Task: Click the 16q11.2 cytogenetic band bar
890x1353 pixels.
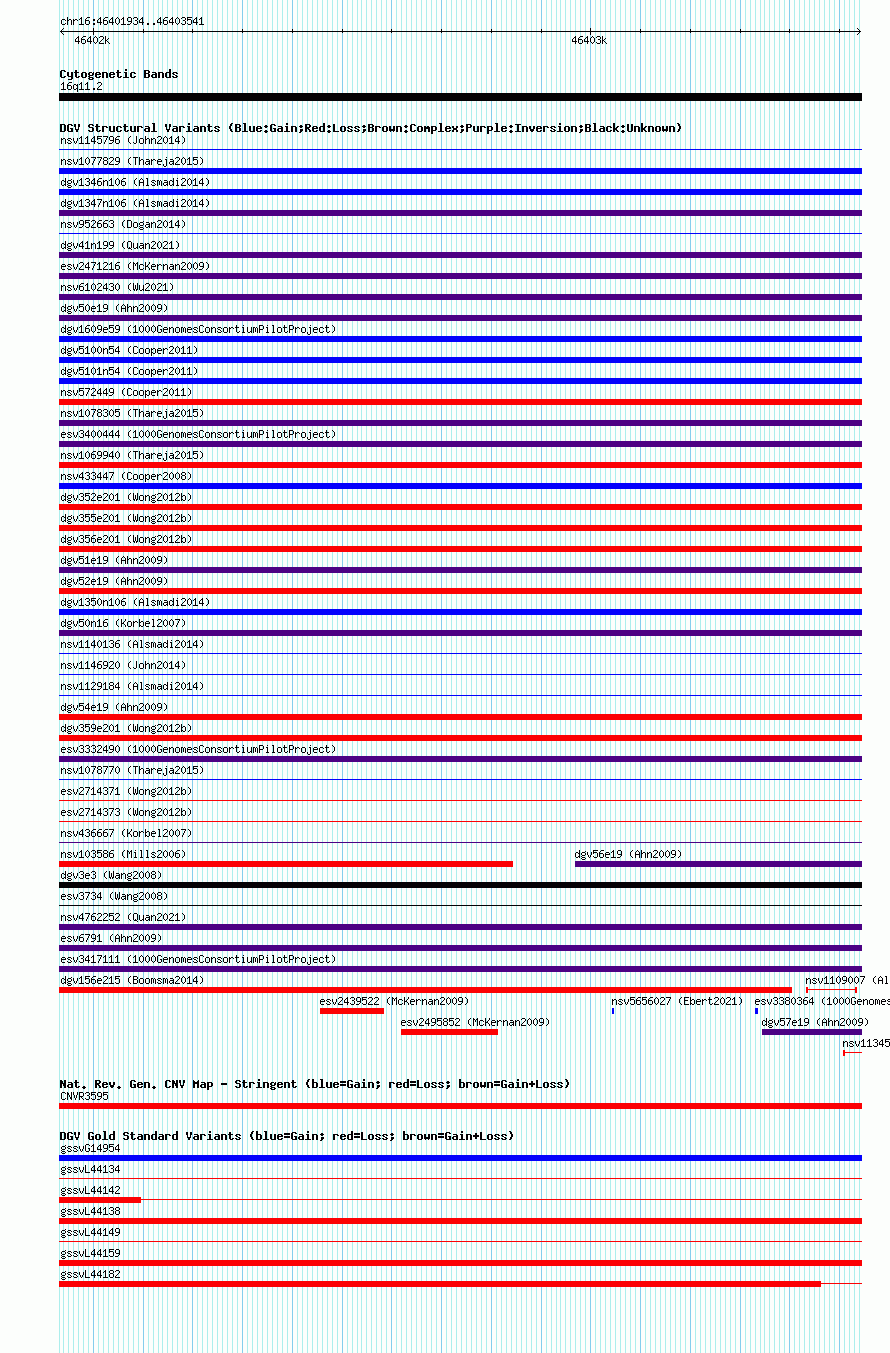Action: coord(460,97)
